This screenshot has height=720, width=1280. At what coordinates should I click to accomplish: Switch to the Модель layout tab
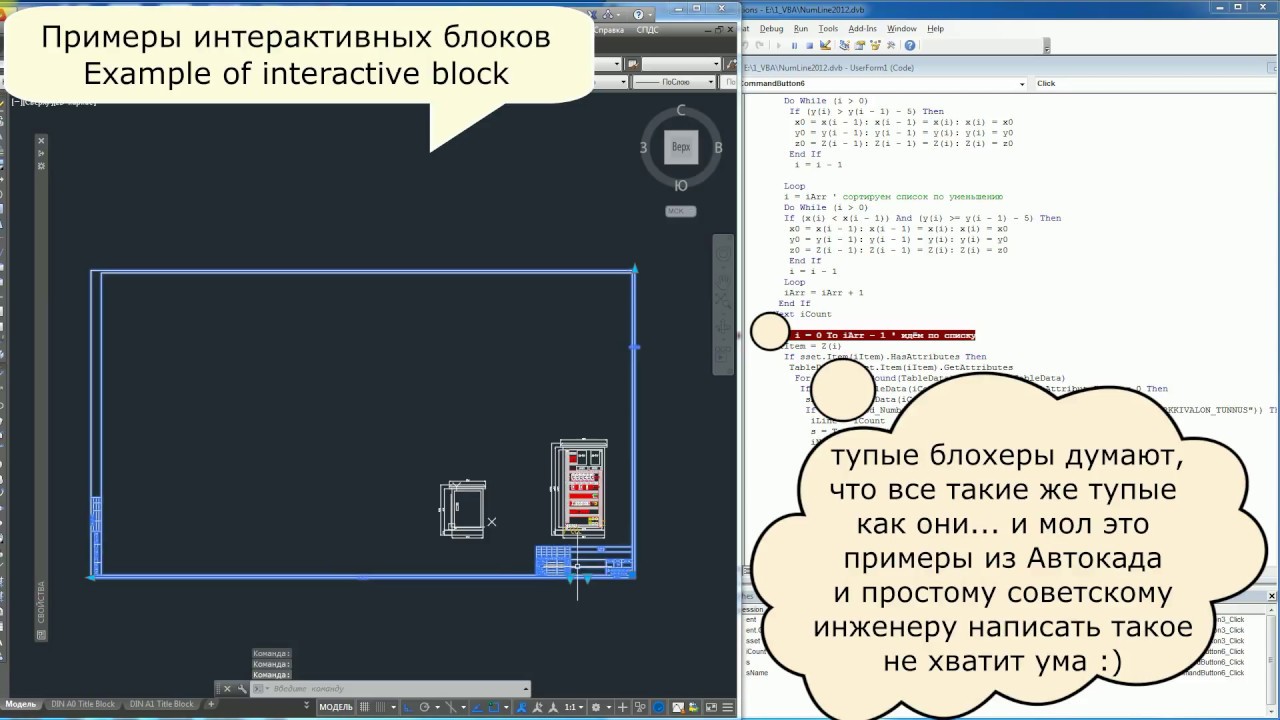point(20,704)
